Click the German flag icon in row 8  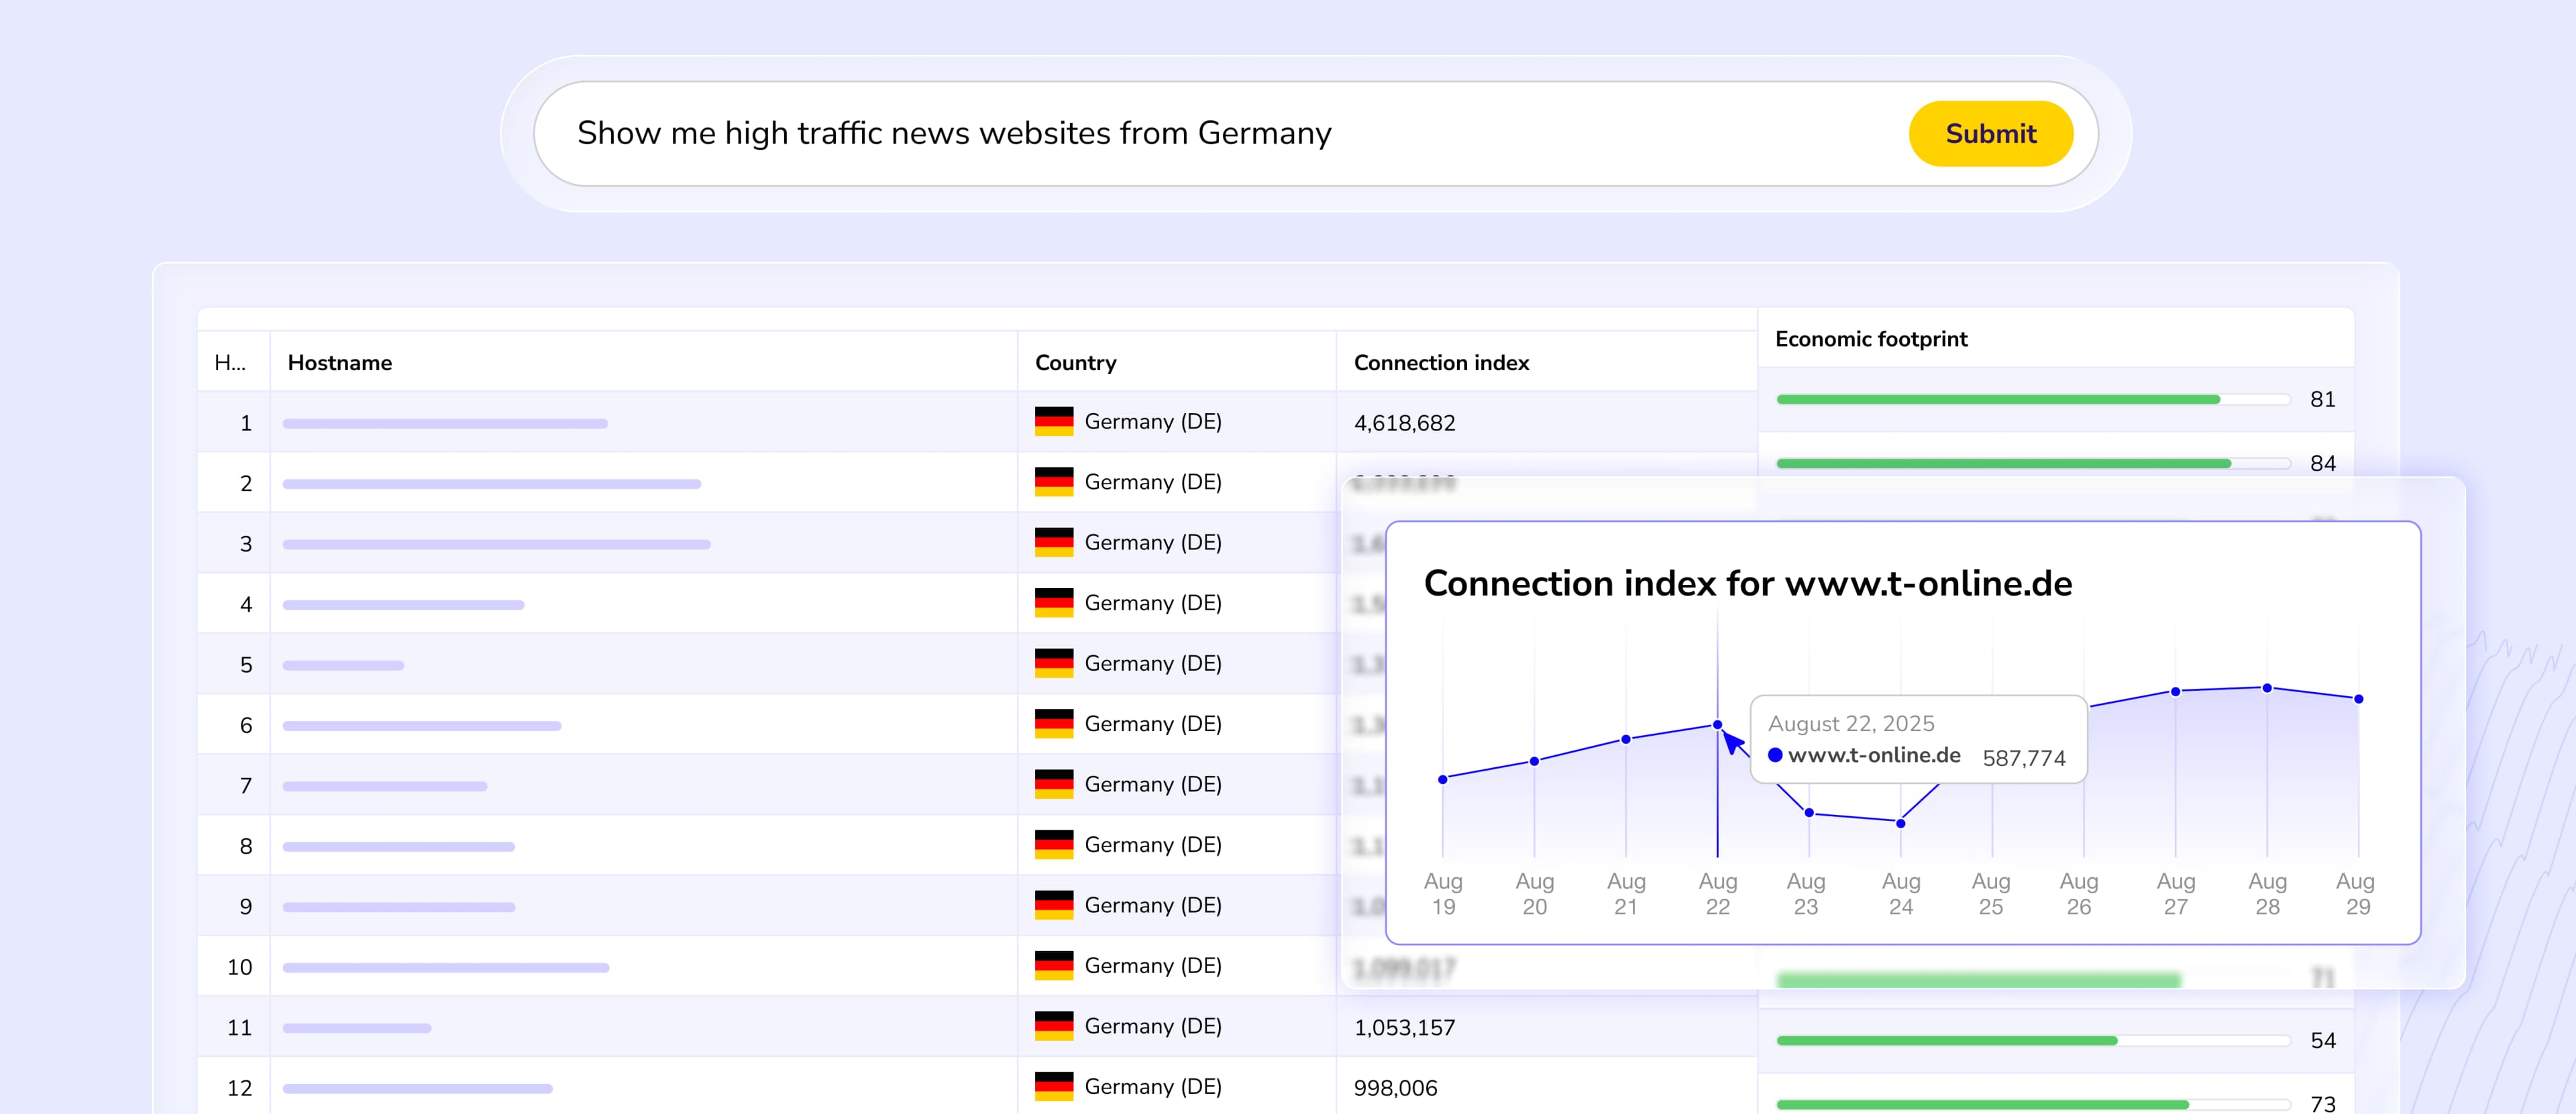click(x=1053, y=845)
